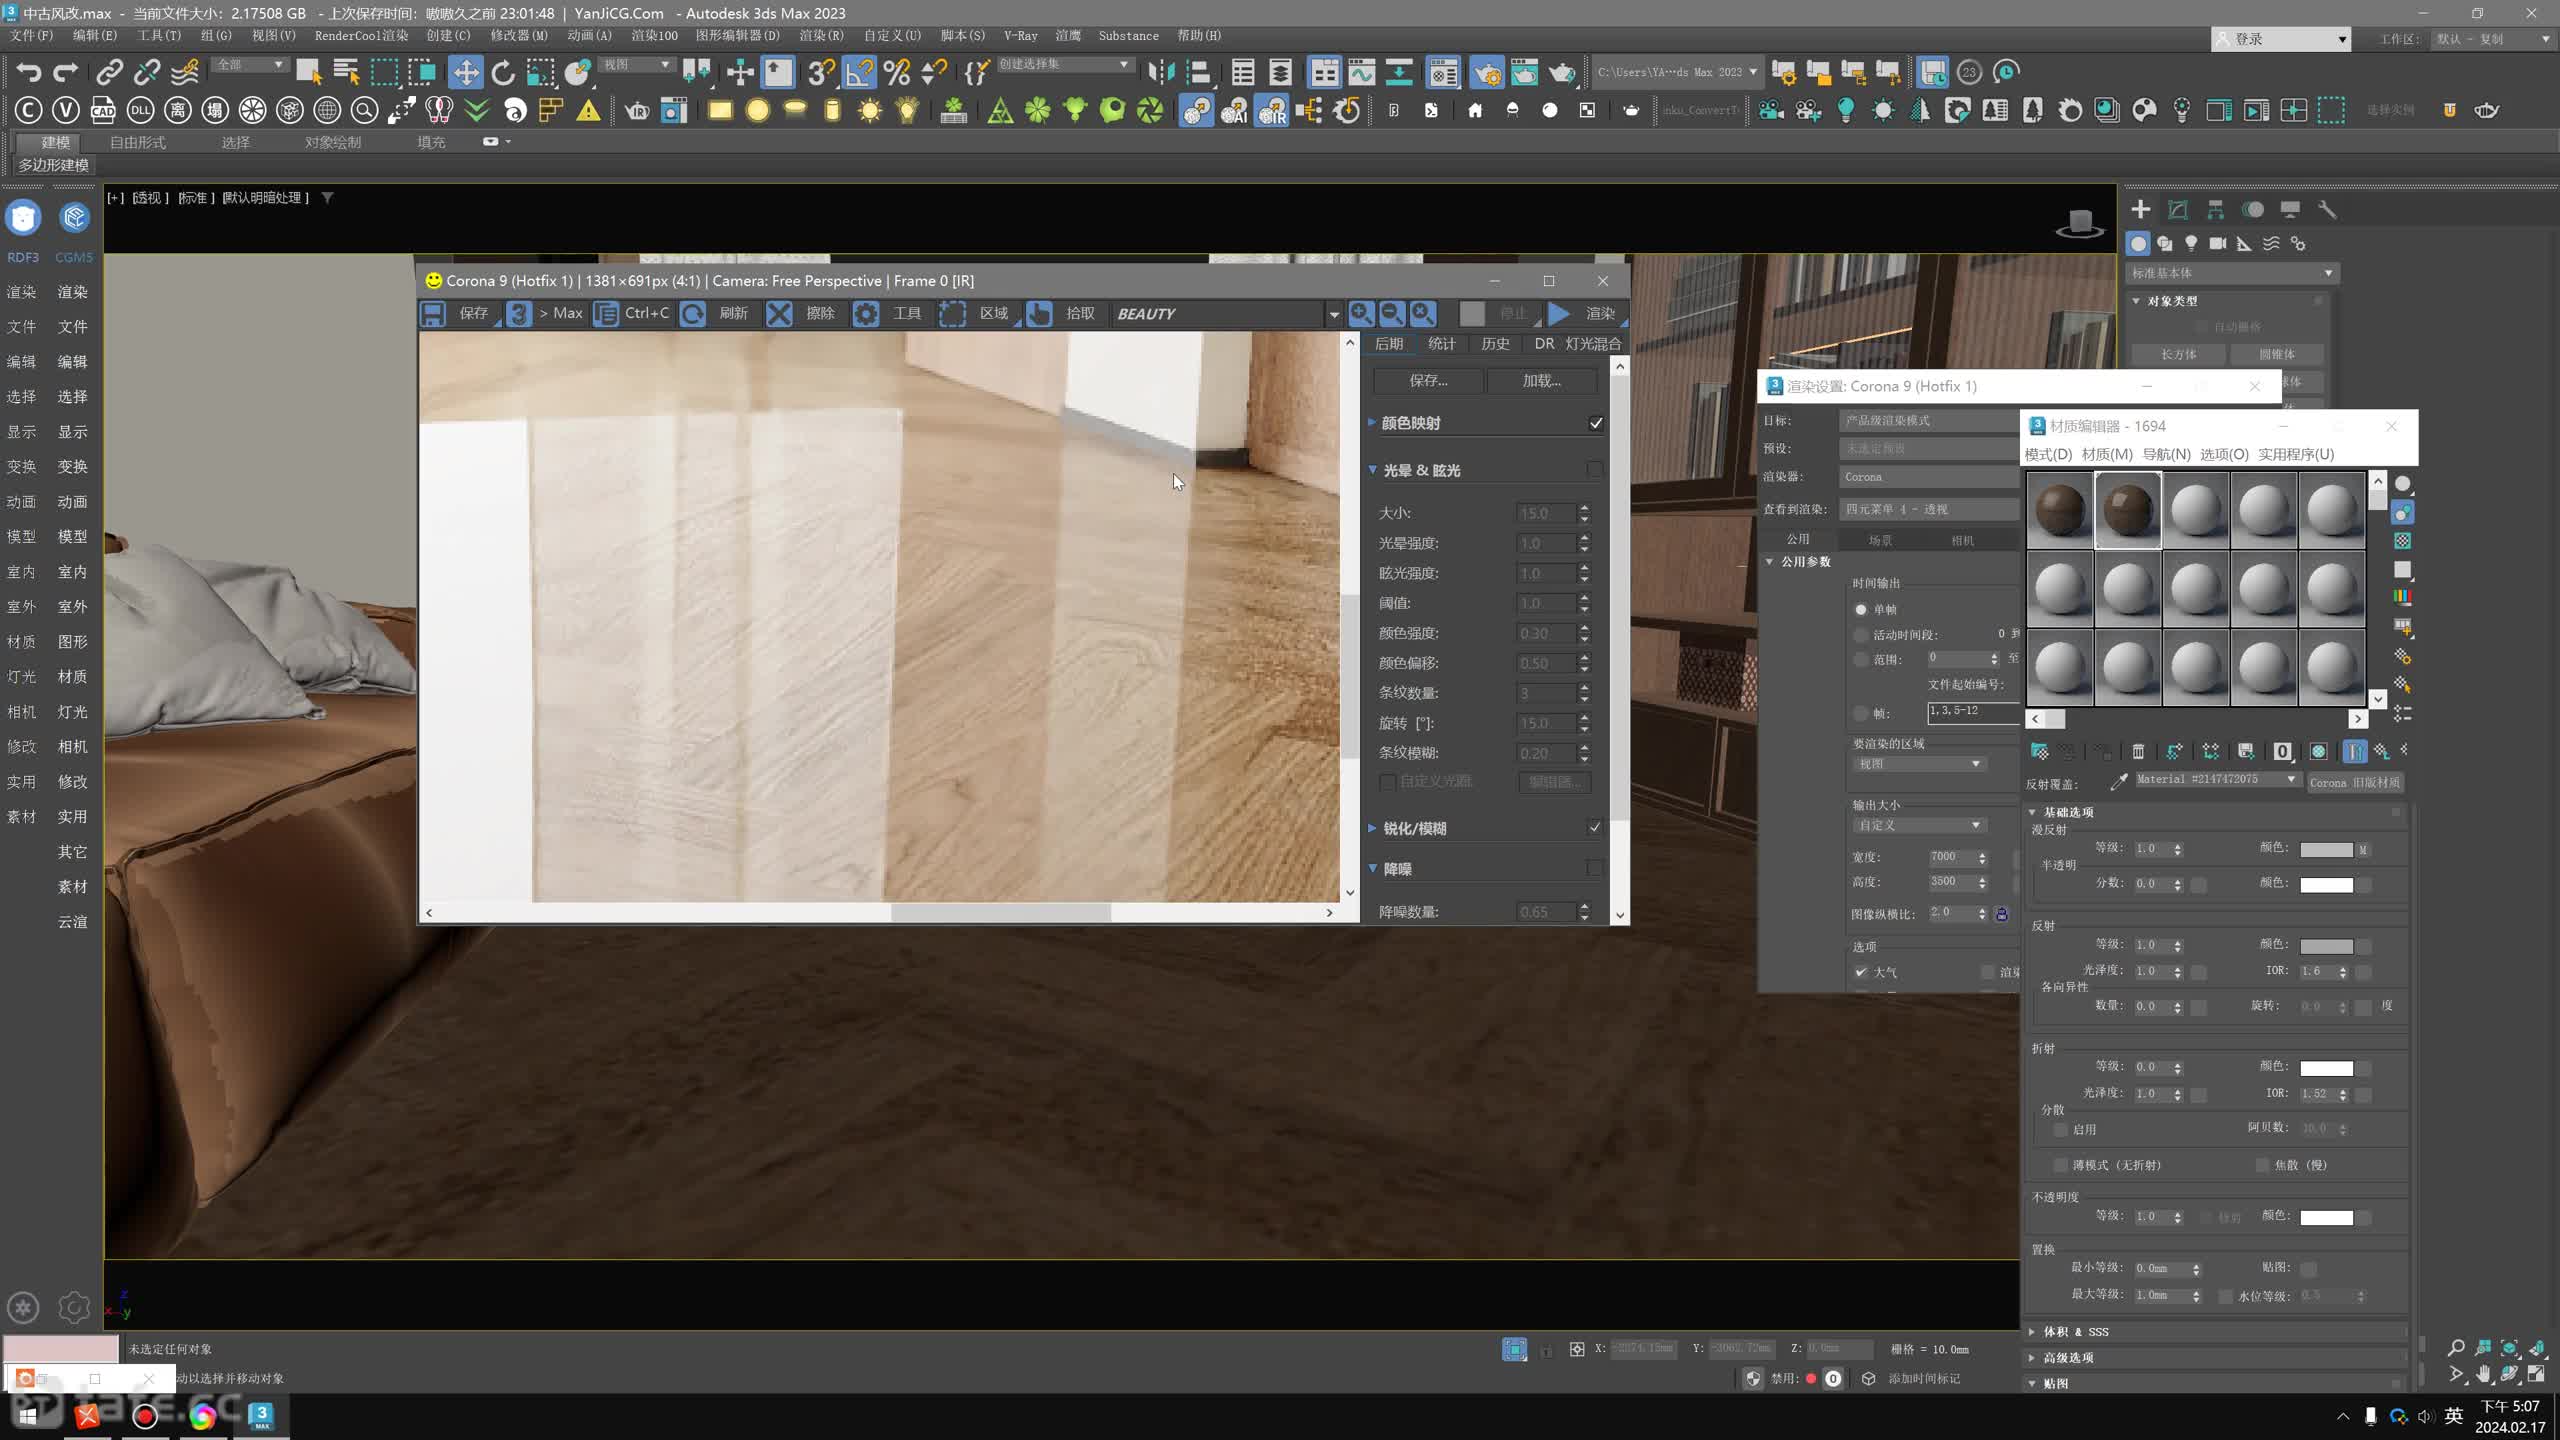Open the 材质(M) menu in material editor
Screen dimensions: 2560x1440
(x=2106, y=454)
